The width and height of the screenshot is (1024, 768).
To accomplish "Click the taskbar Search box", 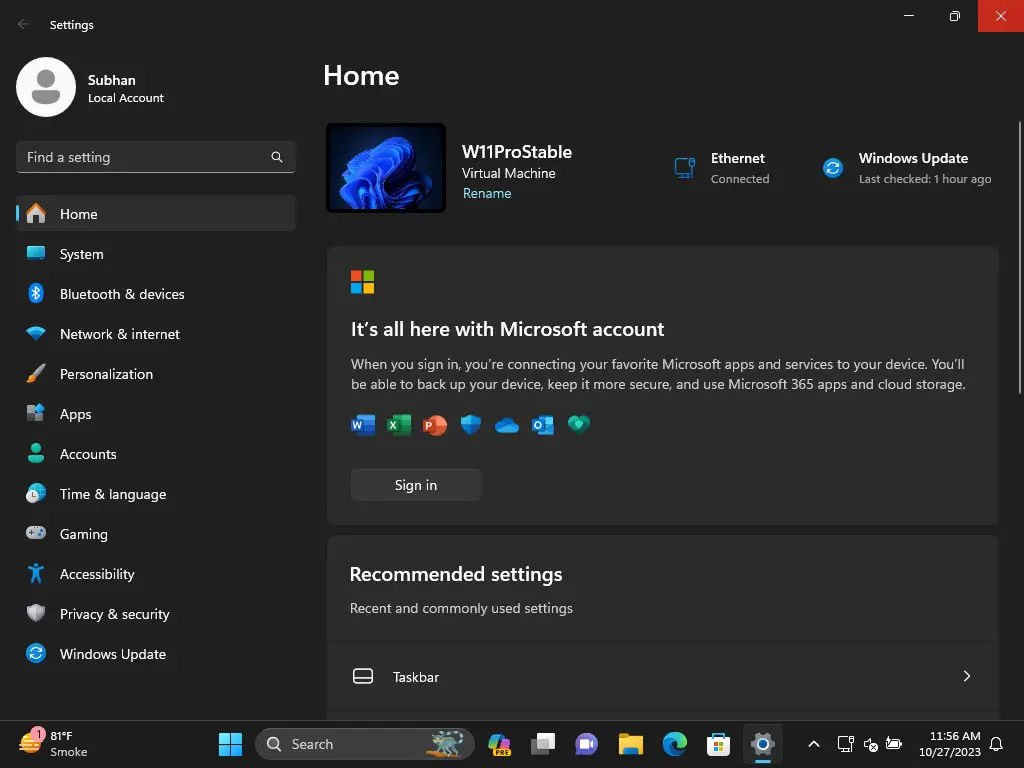I will [x=365, y=744].
